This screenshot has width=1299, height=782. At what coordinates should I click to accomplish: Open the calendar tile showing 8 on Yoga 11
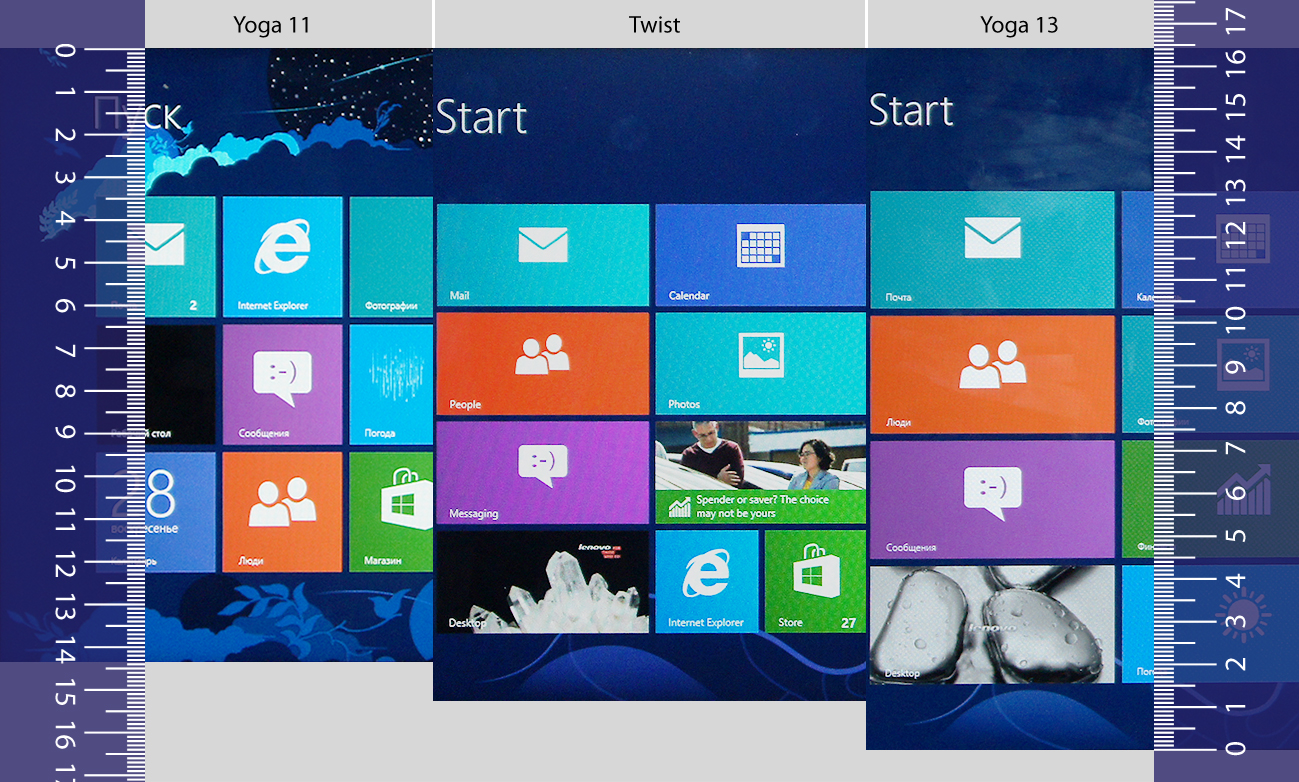tap(180, 512)
